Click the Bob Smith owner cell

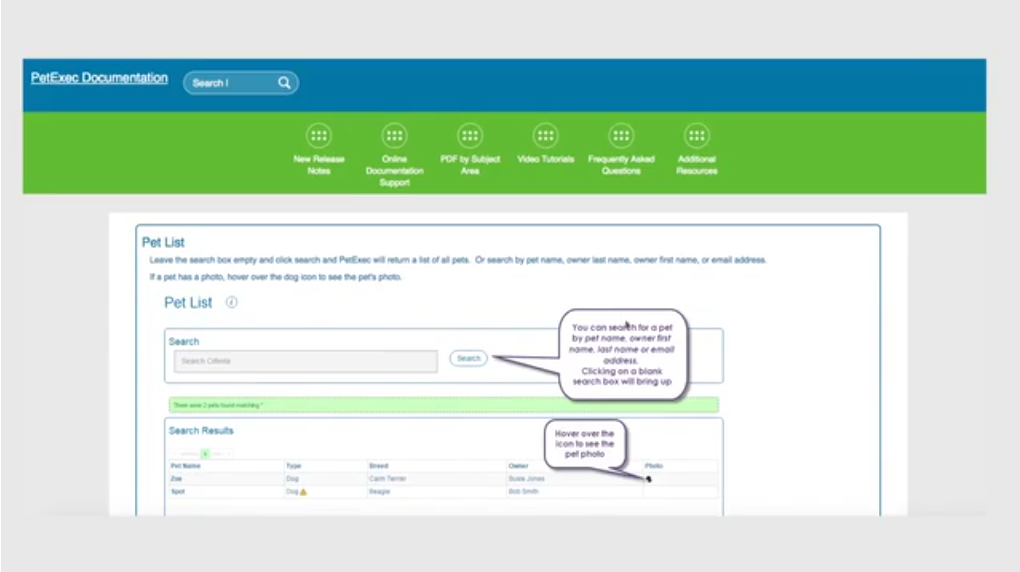pos(523,492)
